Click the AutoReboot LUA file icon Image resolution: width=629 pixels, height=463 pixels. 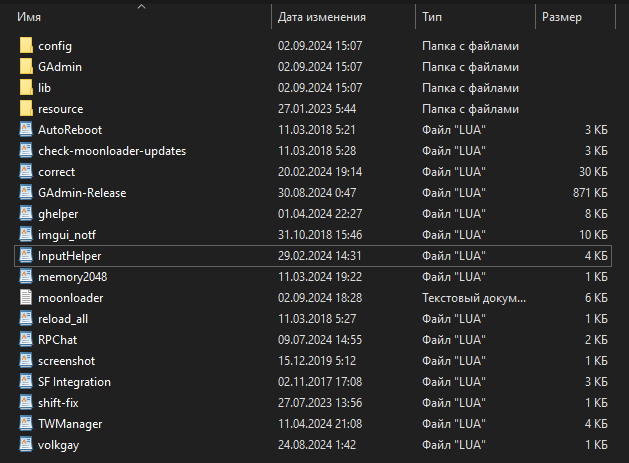coord(26,130)
